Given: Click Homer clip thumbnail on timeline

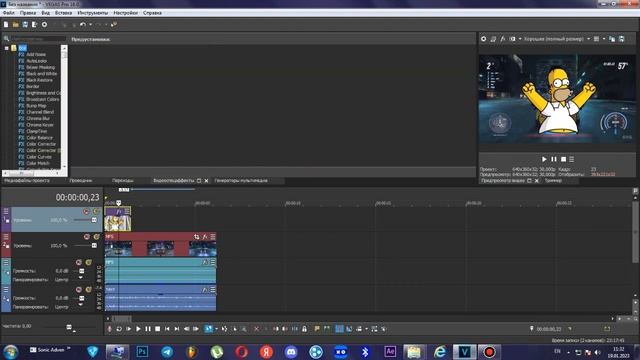Looking at the screenshot, I should [118, 223].
